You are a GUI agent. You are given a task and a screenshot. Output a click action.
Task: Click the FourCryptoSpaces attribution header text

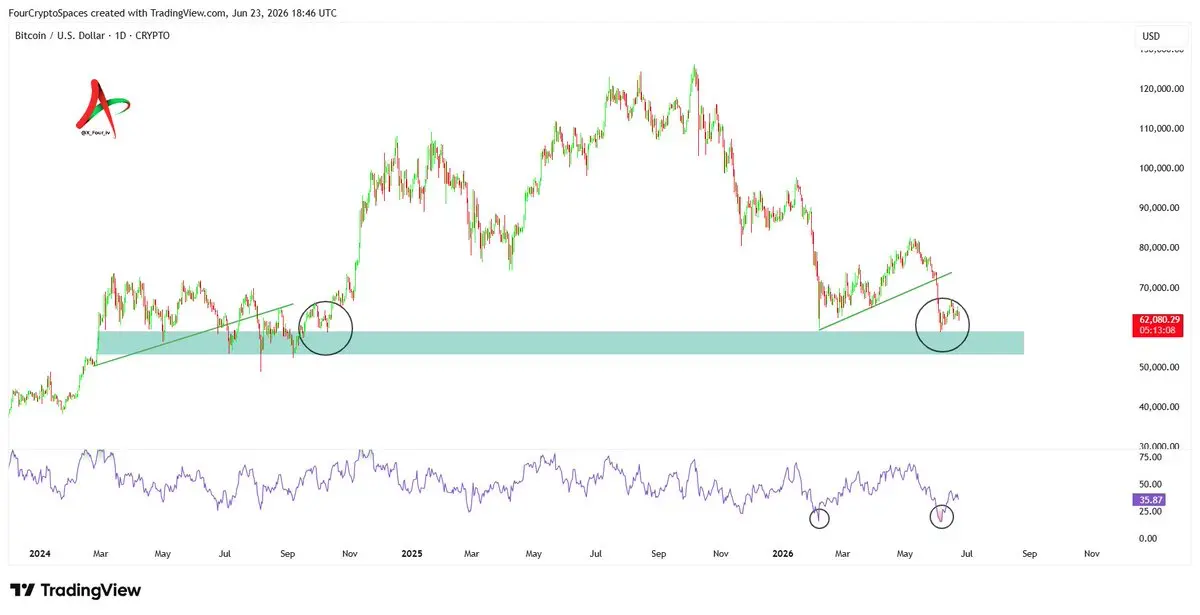(172, 13)
